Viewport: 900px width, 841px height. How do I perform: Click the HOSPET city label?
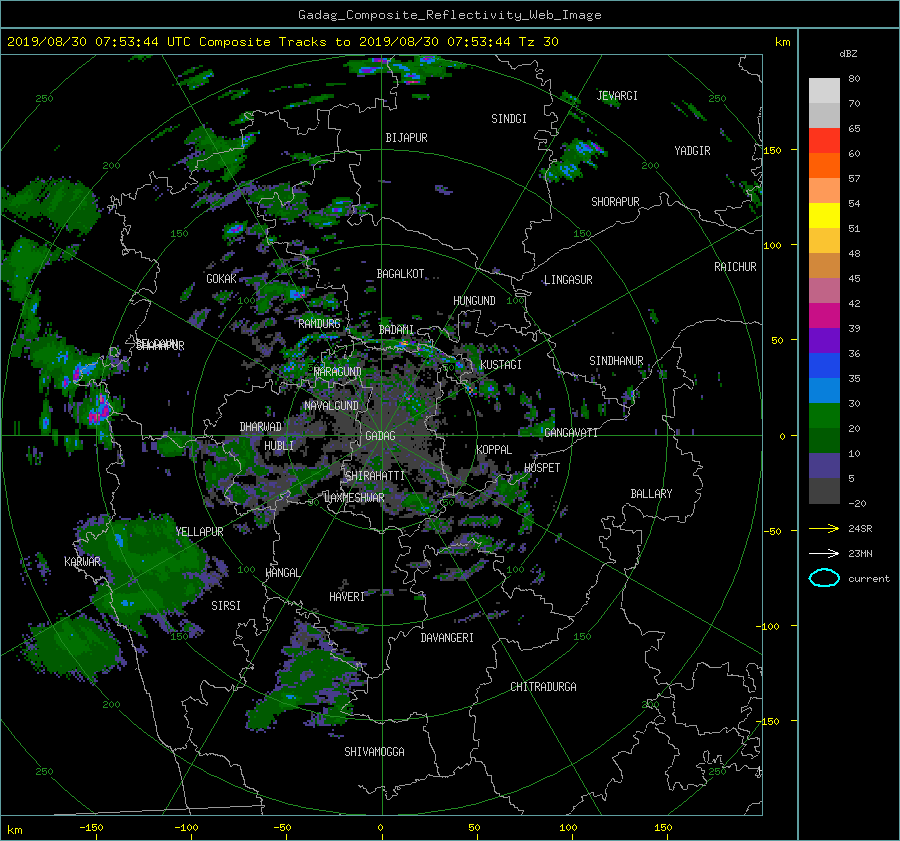pos(542,468)
